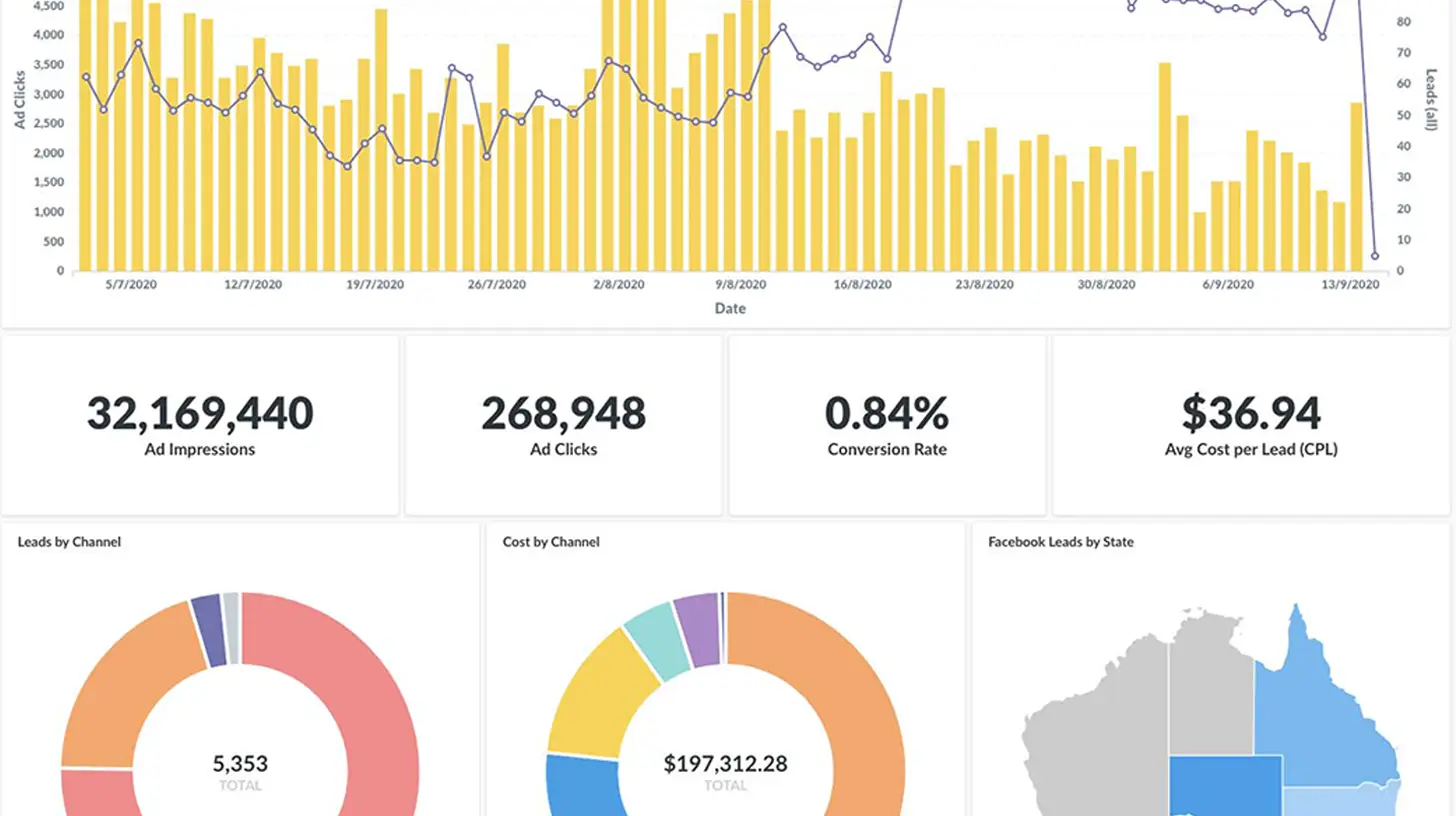Select the Conversion Rate label

[887, 450]
